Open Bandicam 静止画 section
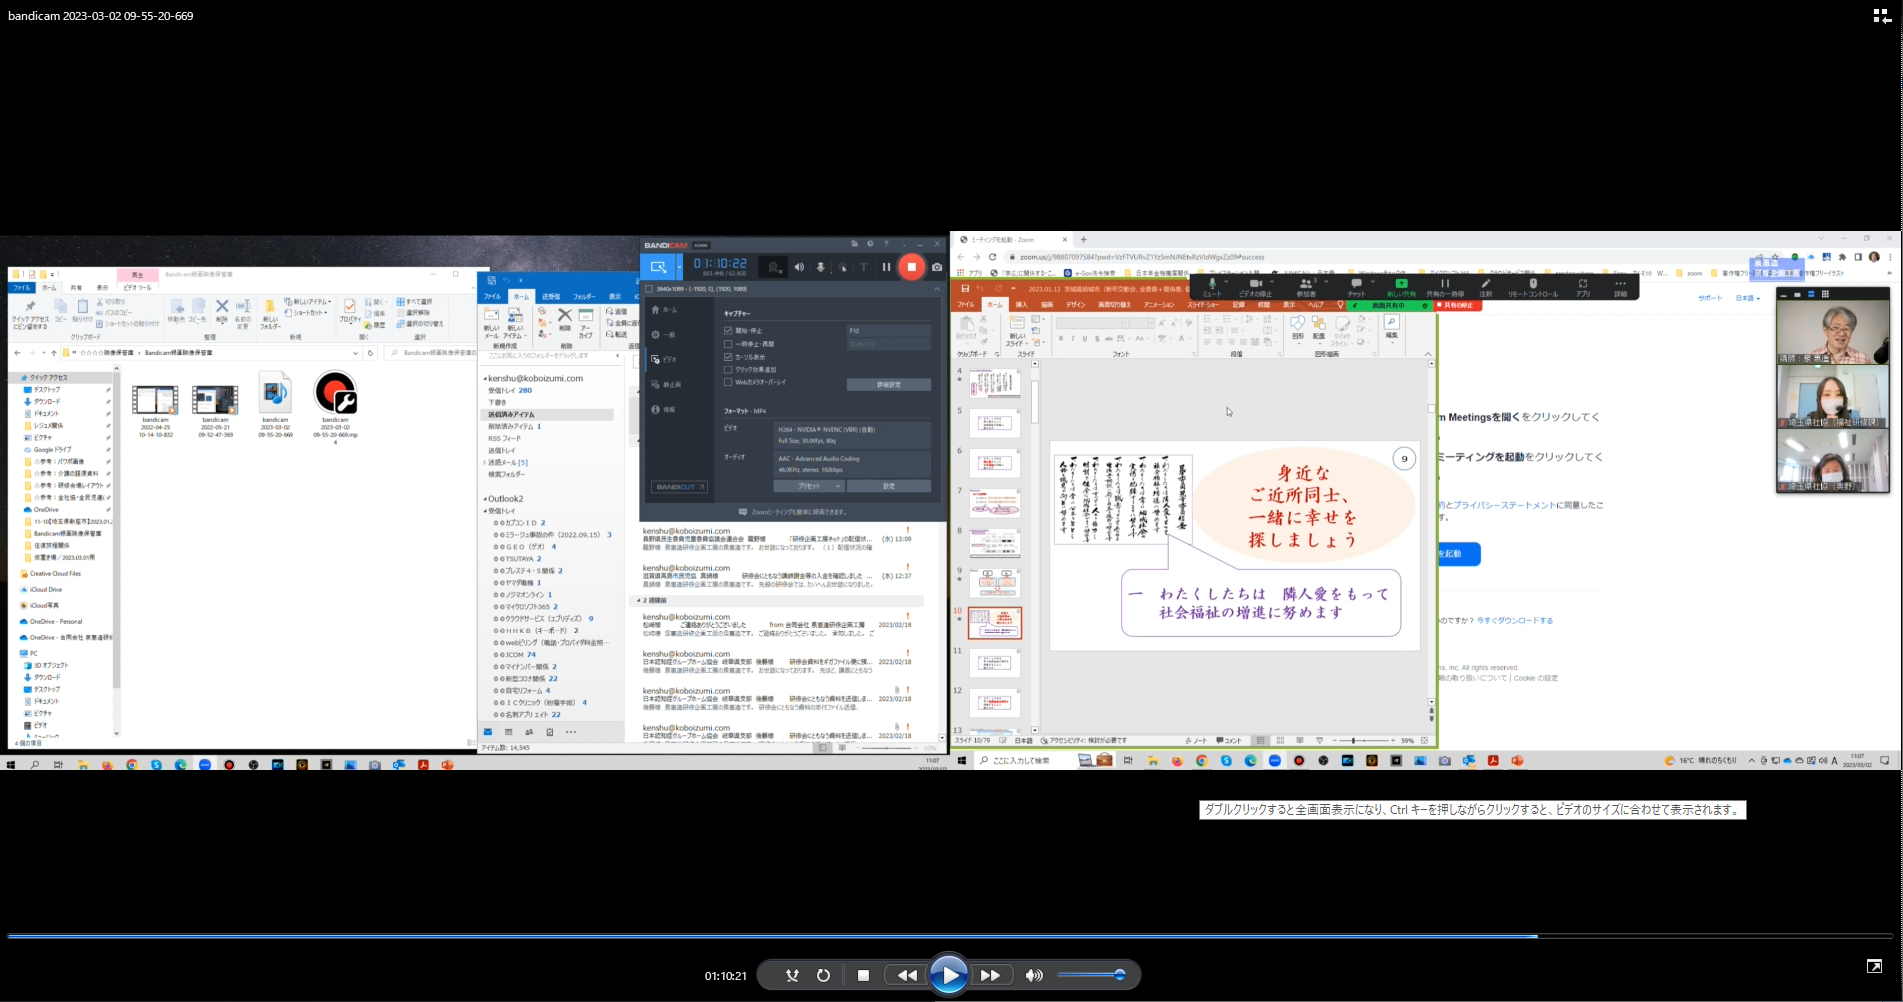 tap(666, 384)
